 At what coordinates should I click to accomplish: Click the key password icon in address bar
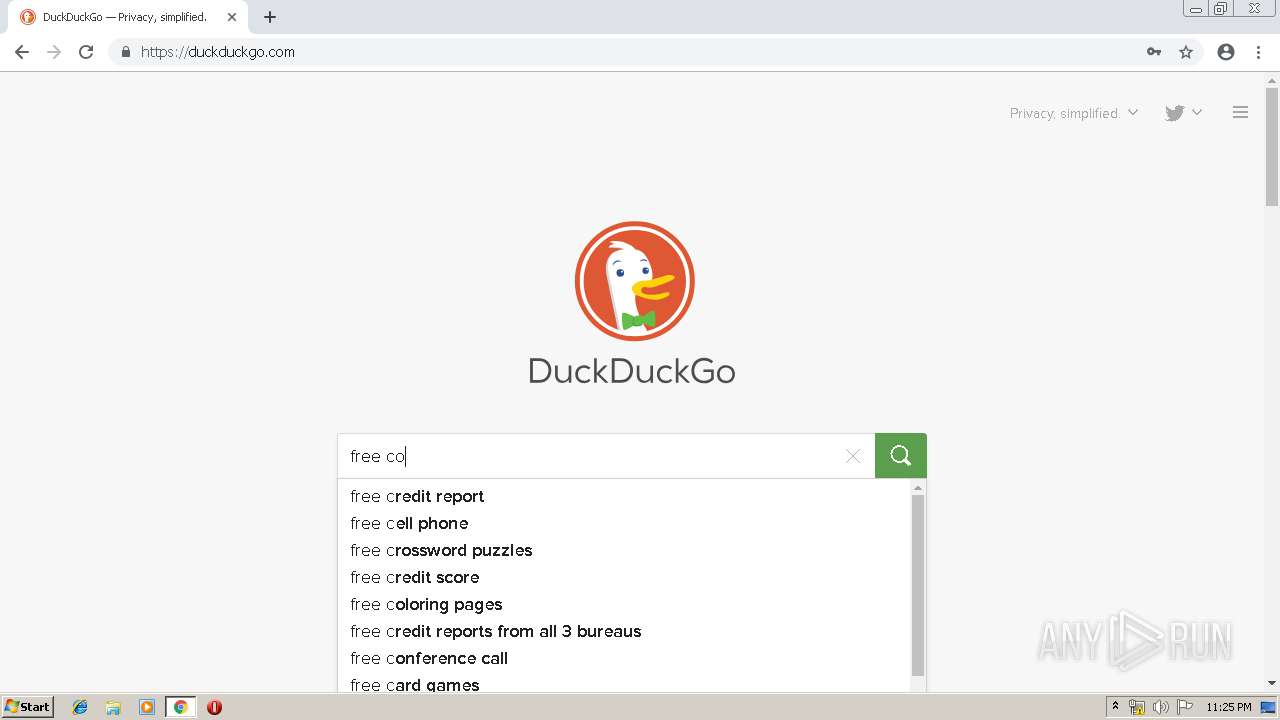point(1154,52)
